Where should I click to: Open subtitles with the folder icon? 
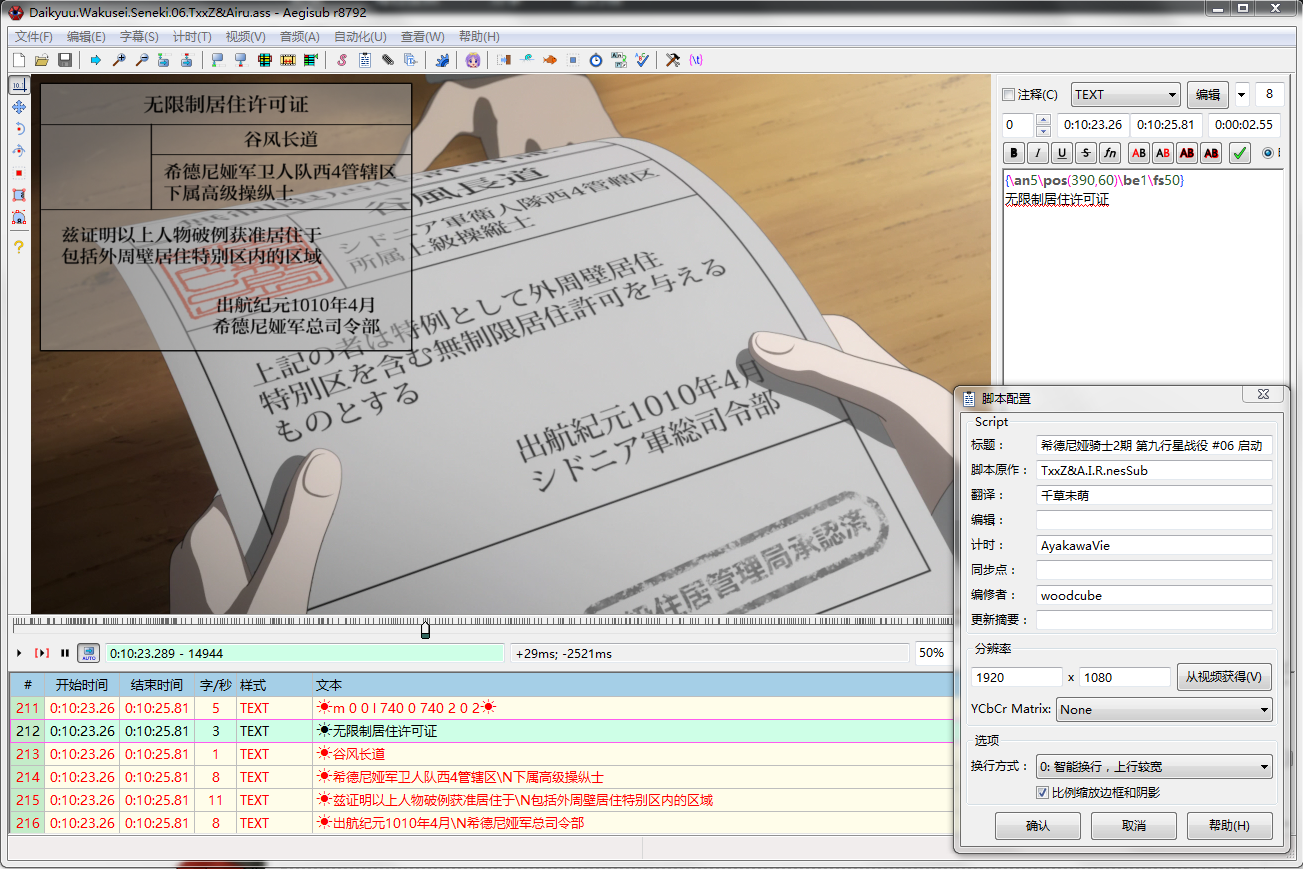(x=41, y=60)
